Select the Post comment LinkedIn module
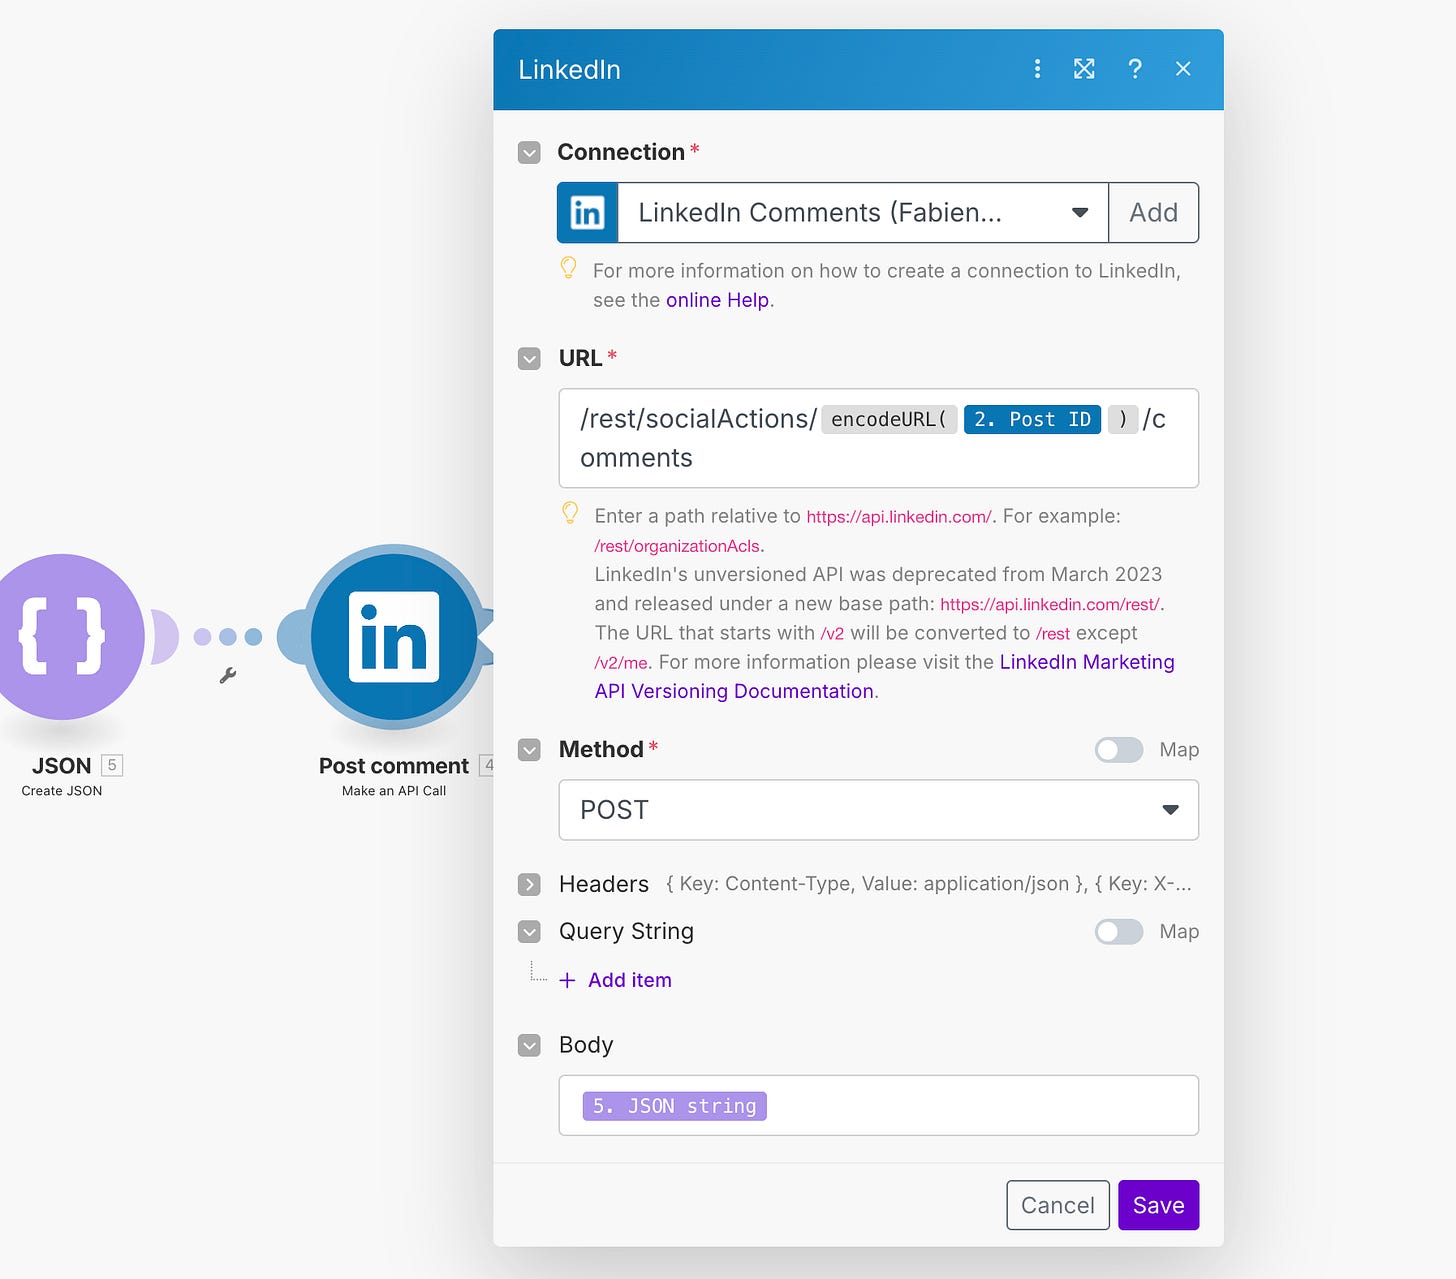Screen dimensions: 1456x1279 coord(394,637)
